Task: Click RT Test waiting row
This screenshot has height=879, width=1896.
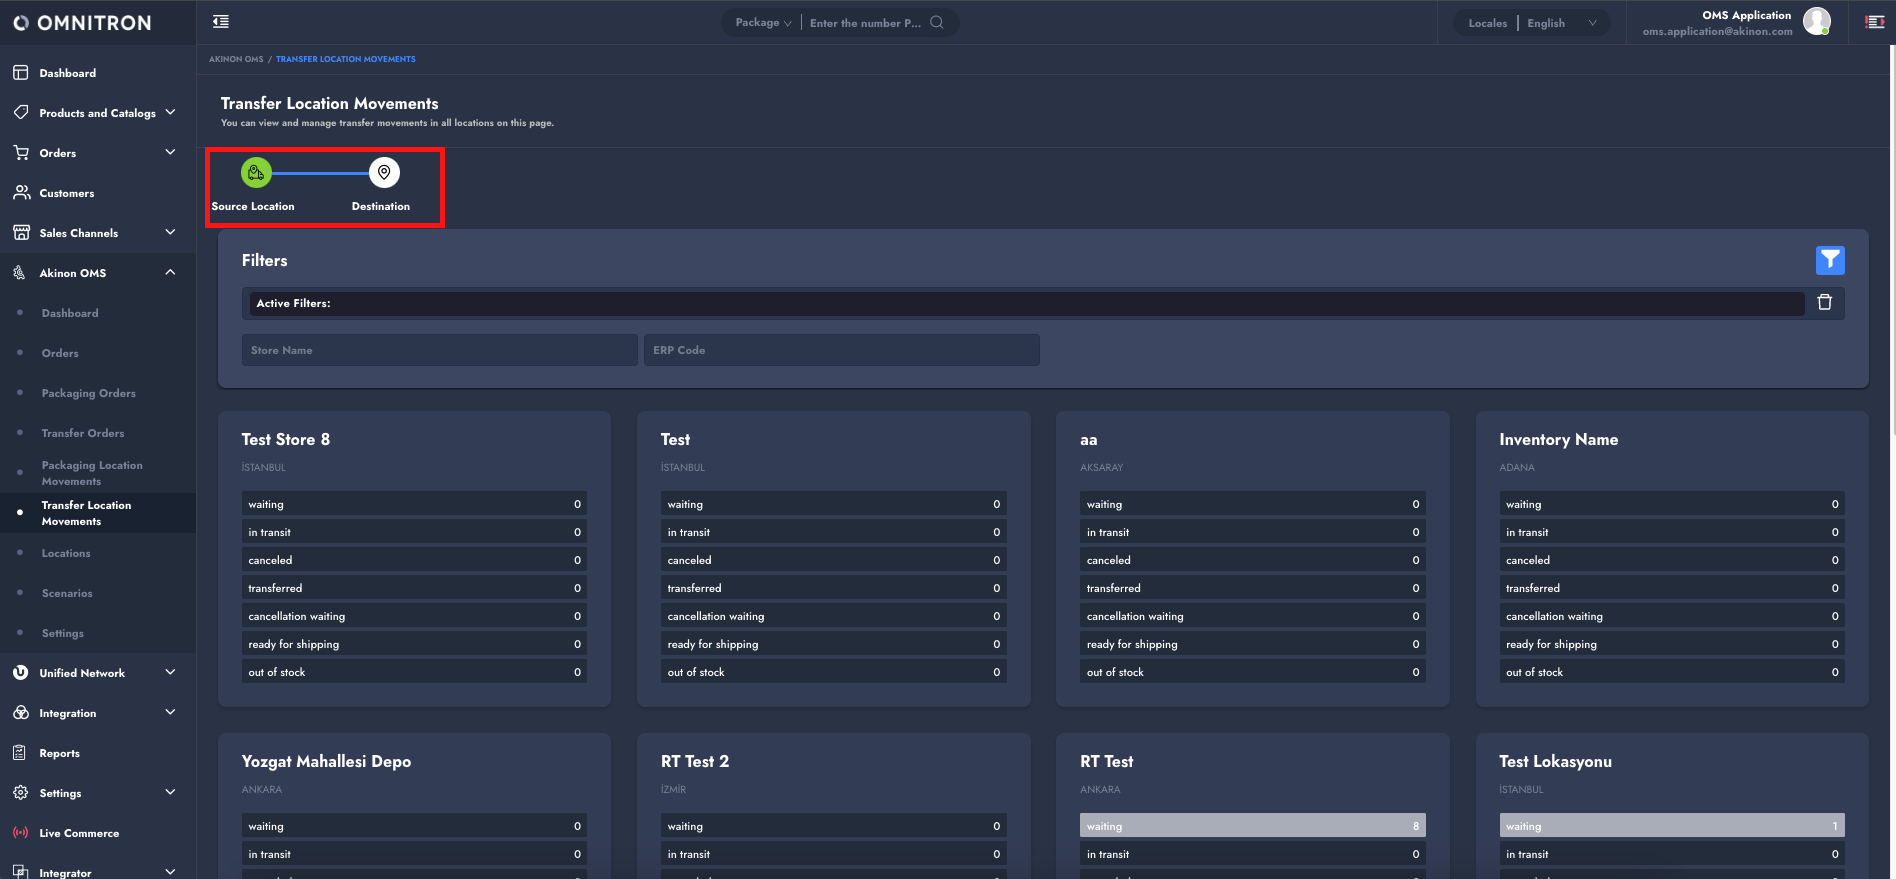Action: [x=1252, y=826]
